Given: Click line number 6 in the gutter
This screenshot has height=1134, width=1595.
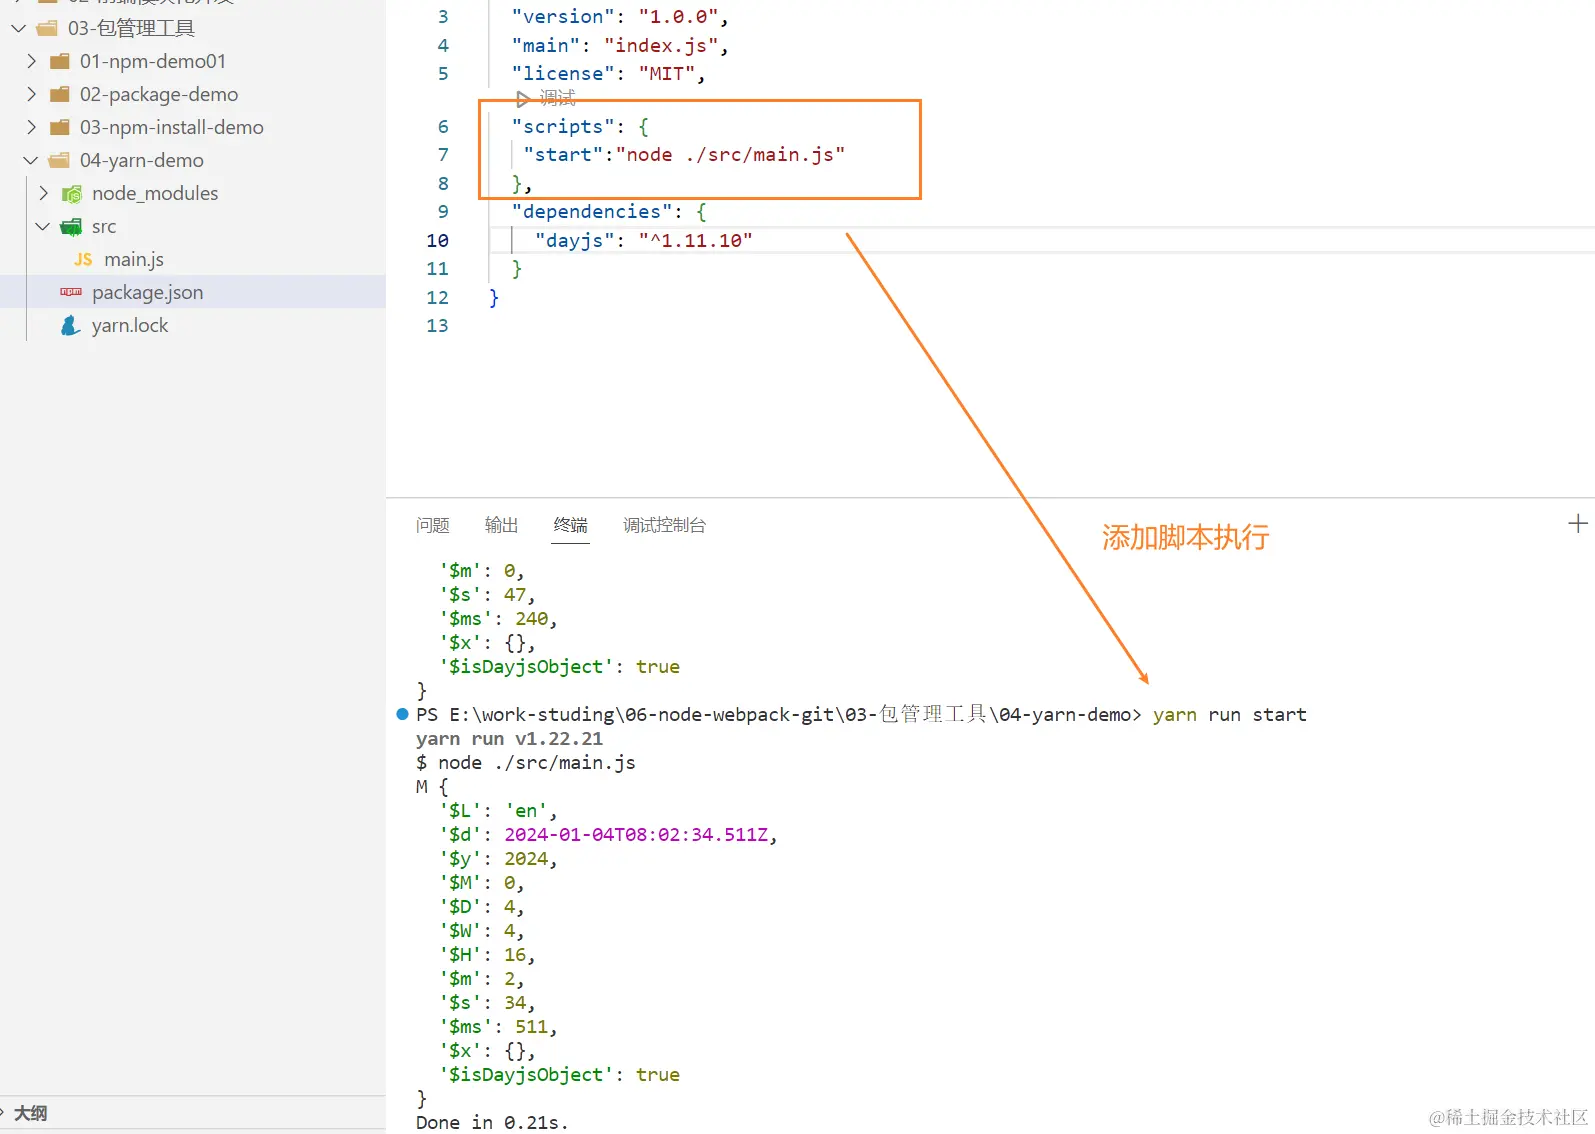Looking at the screenshot, I should click(443, 126).
